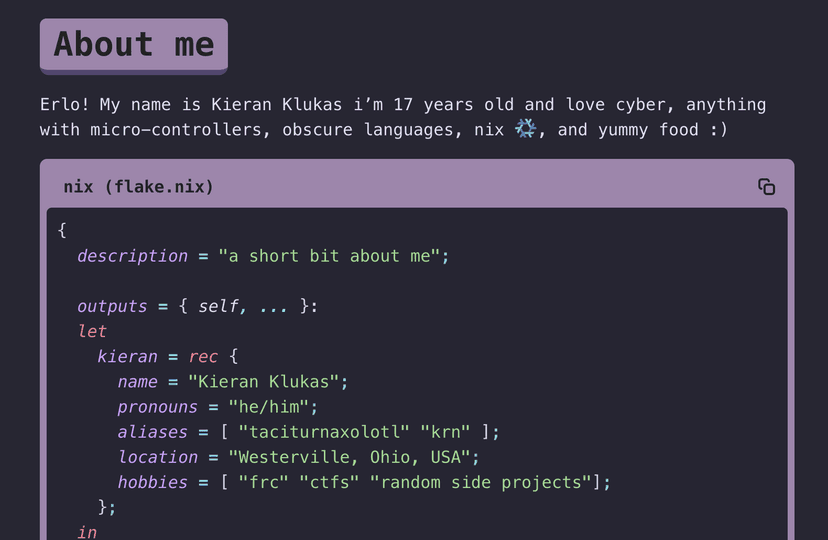Click the pronouns attribute name
Screen dimensions: 828x540
[x=158, y=407]
